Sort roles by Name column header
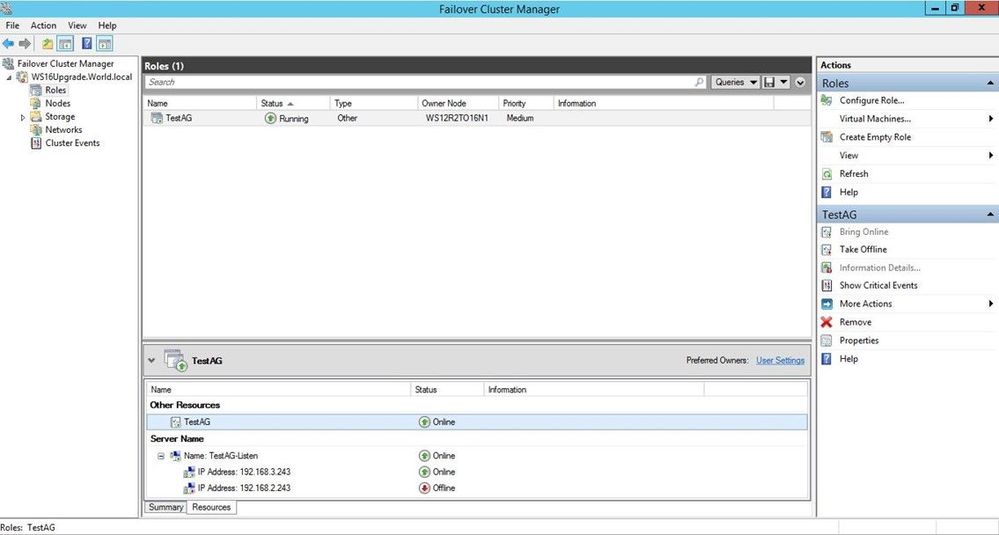 200,103
